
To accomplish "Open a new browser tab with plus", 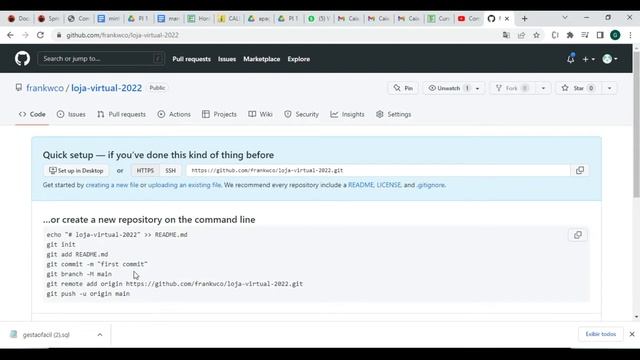I will 524,19.
